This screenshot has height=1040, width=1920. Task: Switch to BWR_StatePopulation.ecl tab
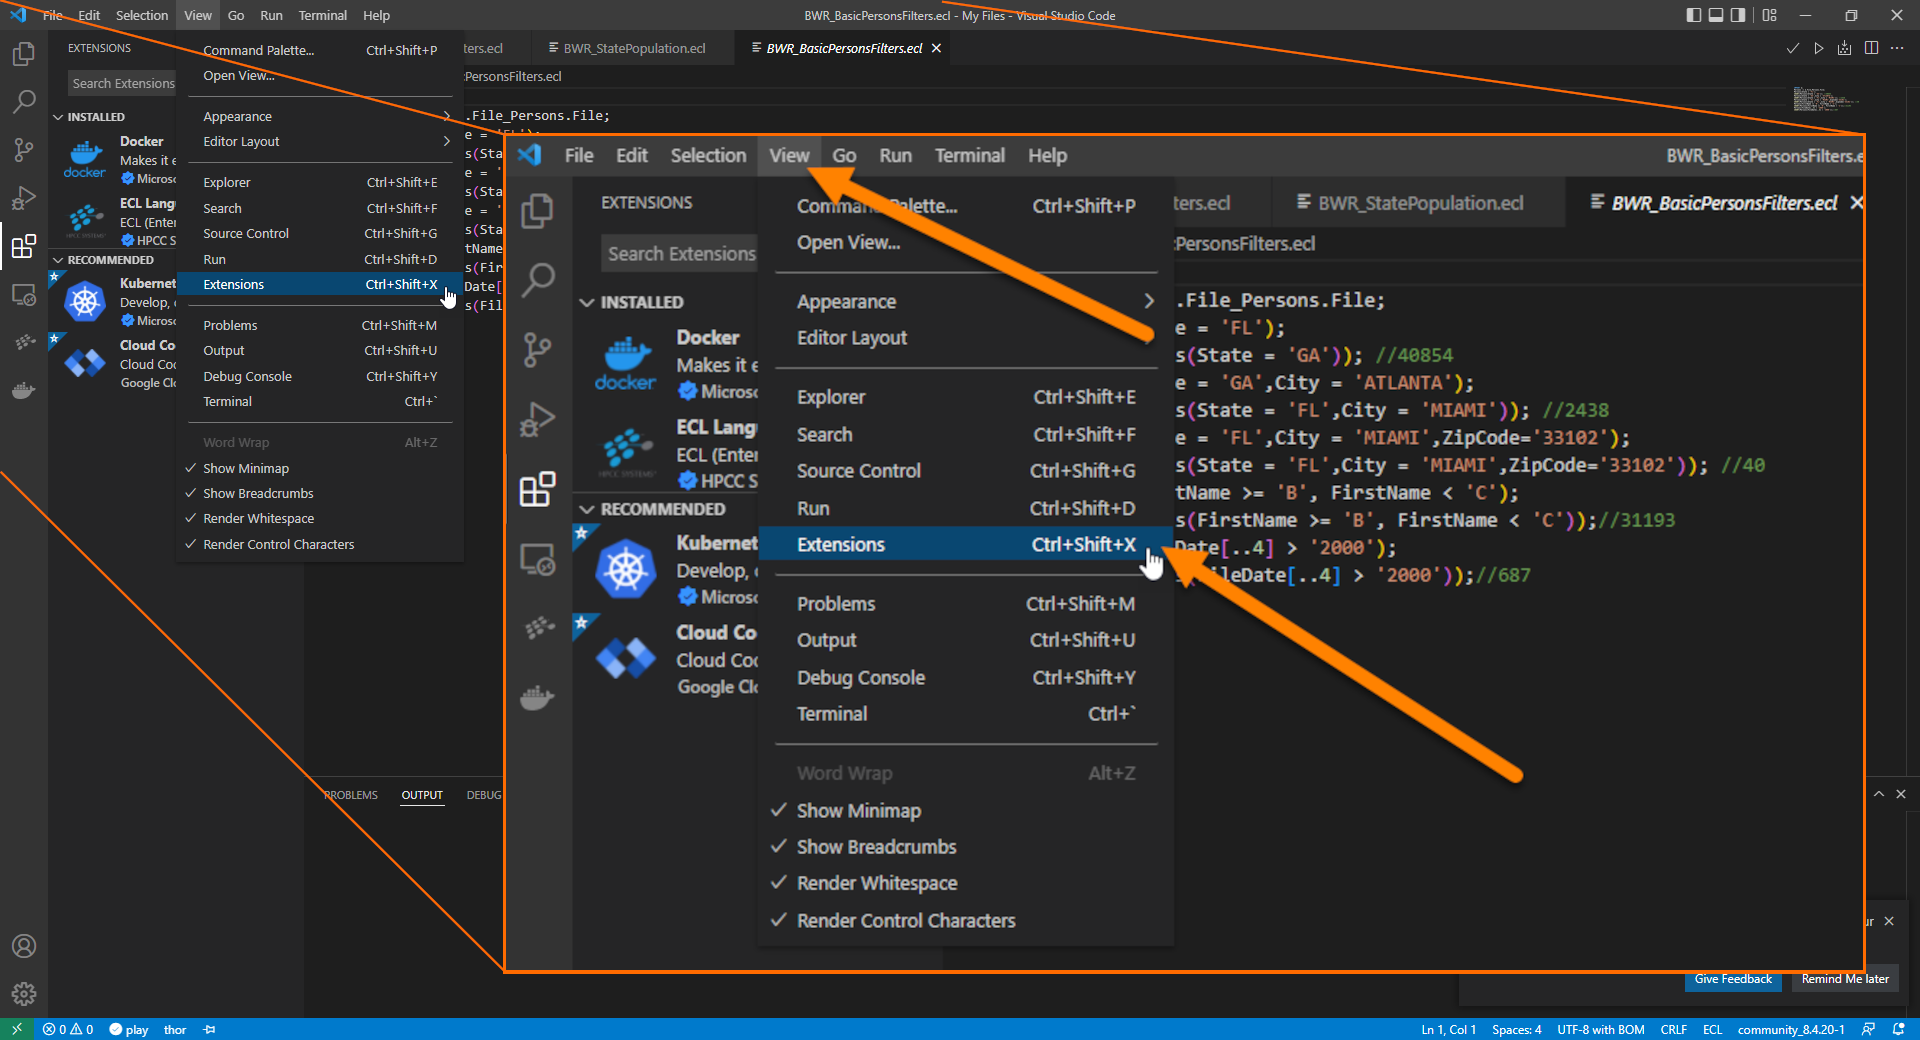(x=634, y=48)
